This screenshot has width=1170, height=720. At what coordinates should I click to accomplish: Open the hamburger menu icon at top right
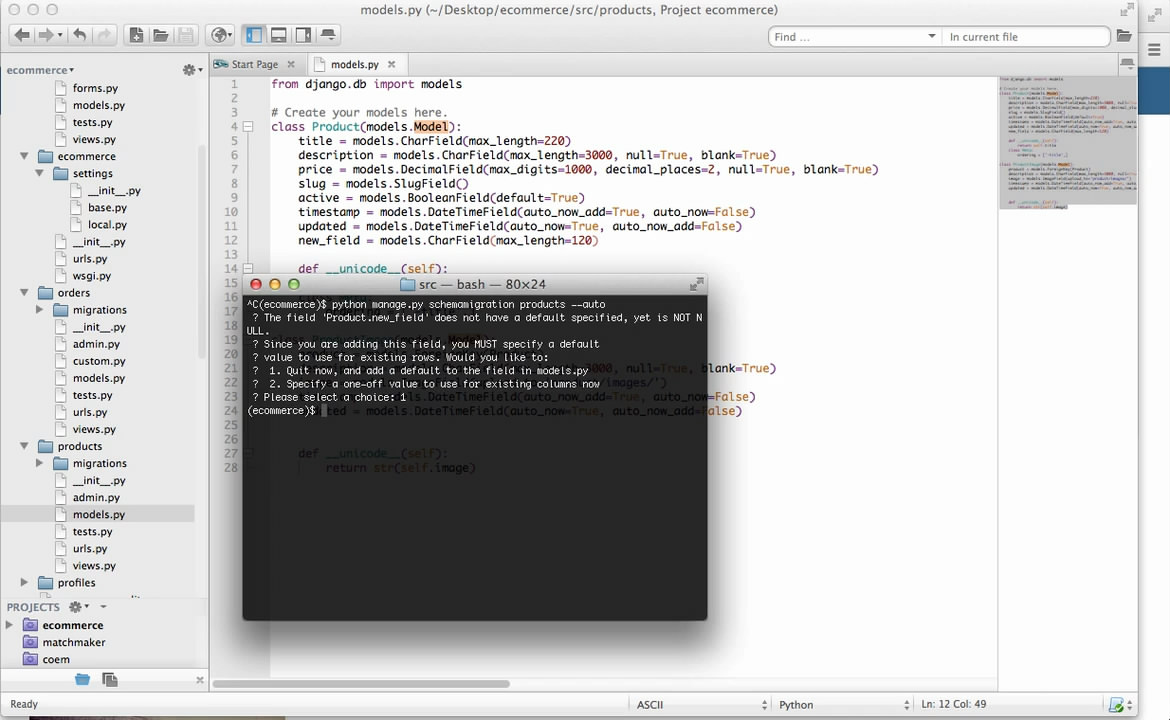(1154, 50)
